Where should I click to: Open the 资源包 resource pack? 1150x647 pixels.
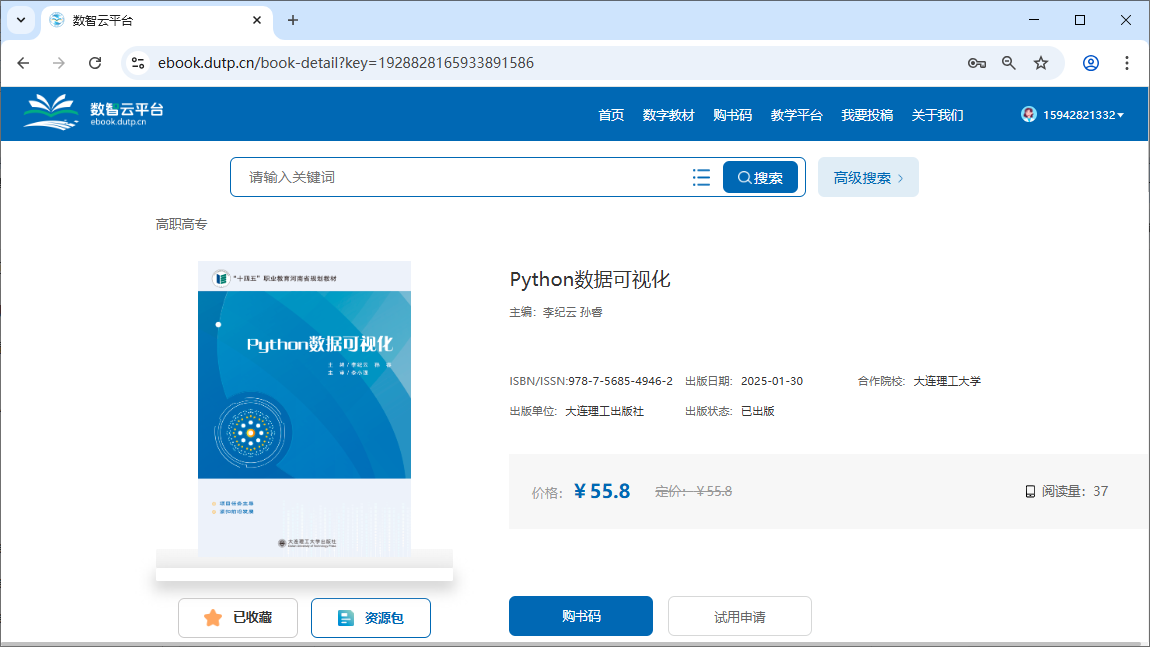pos(370,618)
